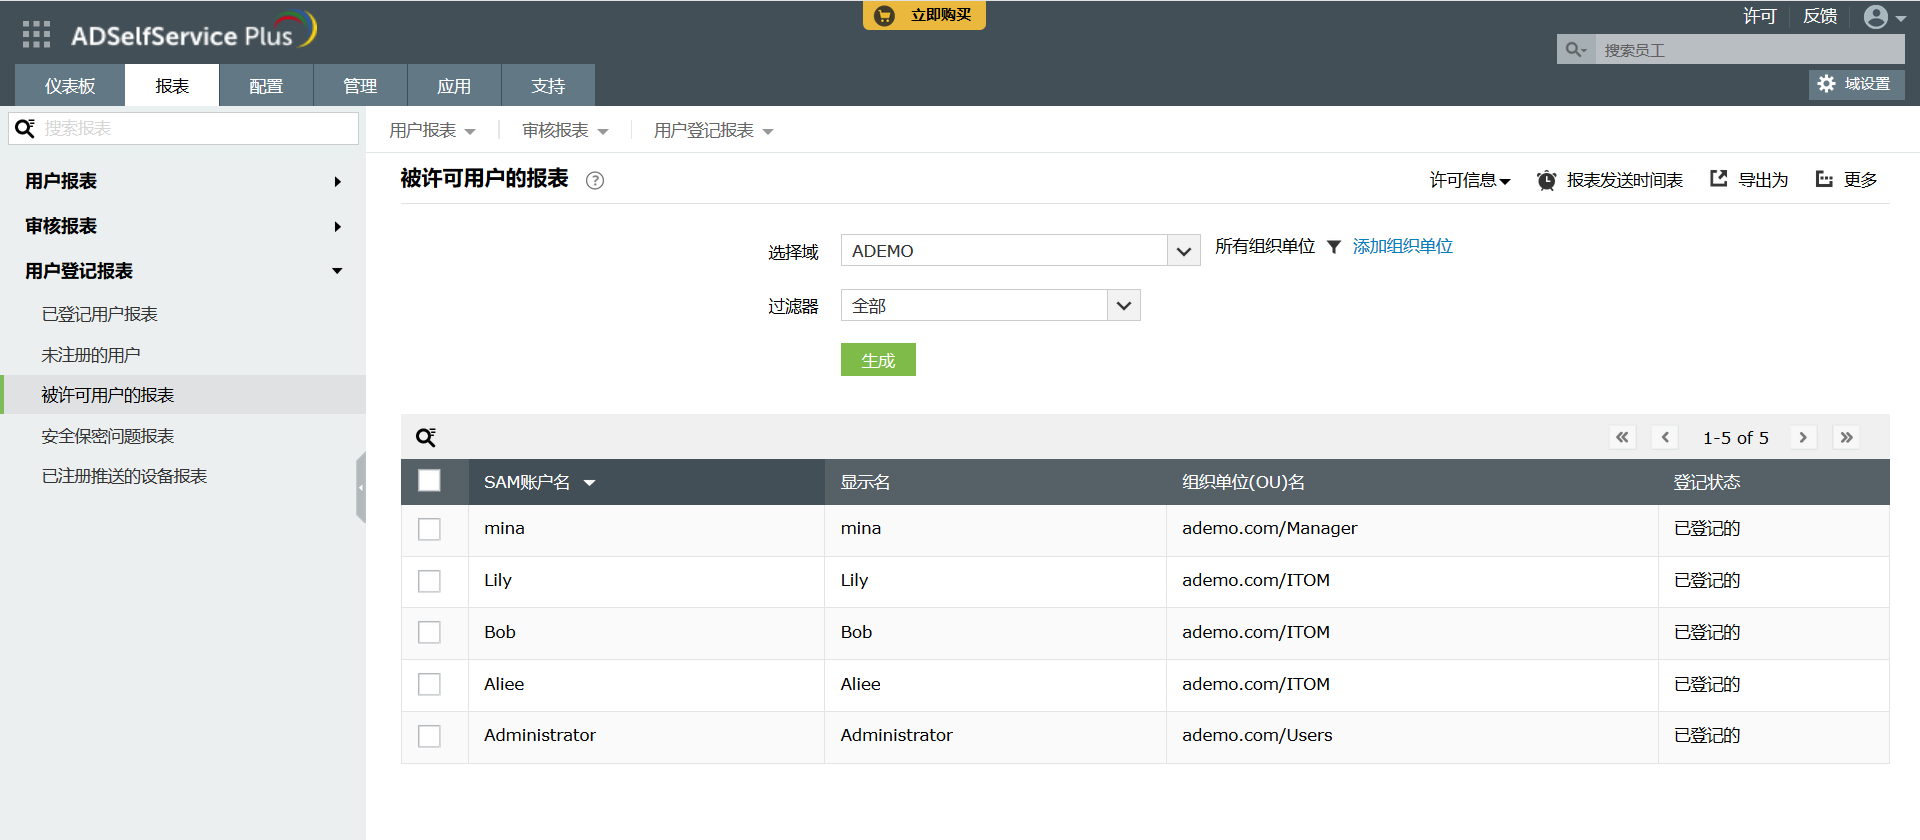The height and width of the screenshot is (840, 1920).
Task: Click the help question mark icon
Action: pos(595,181)
